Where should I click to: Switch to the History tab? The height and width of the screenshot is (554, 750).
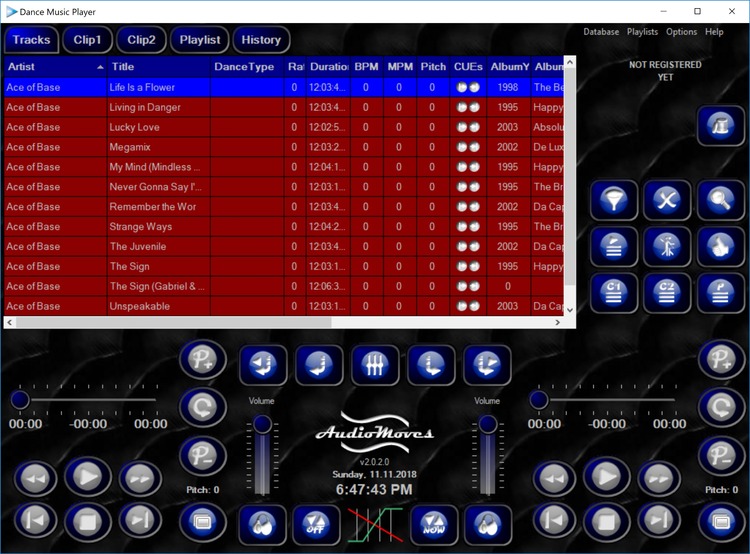261,40
